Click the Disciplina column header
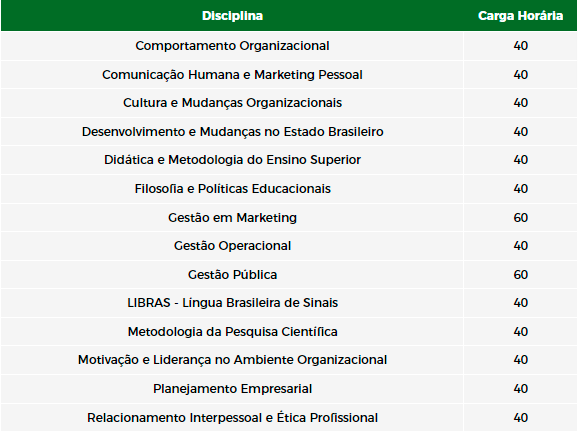This screenshot has width=578, height=432. pyautogui.click(x=232, y=16)
